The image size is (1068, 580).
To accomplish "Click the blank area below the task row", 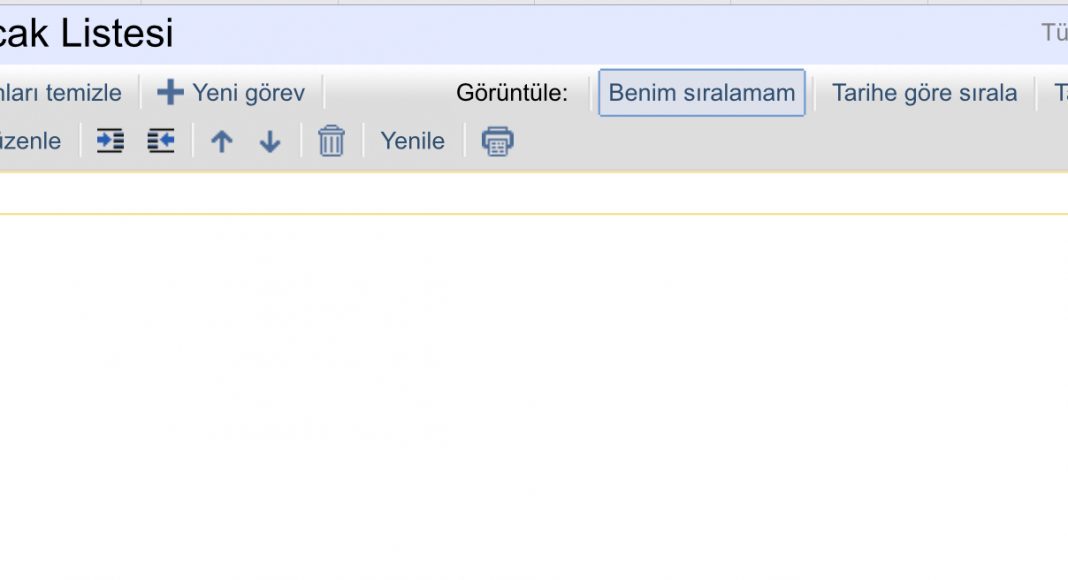I will coord(534,395).
